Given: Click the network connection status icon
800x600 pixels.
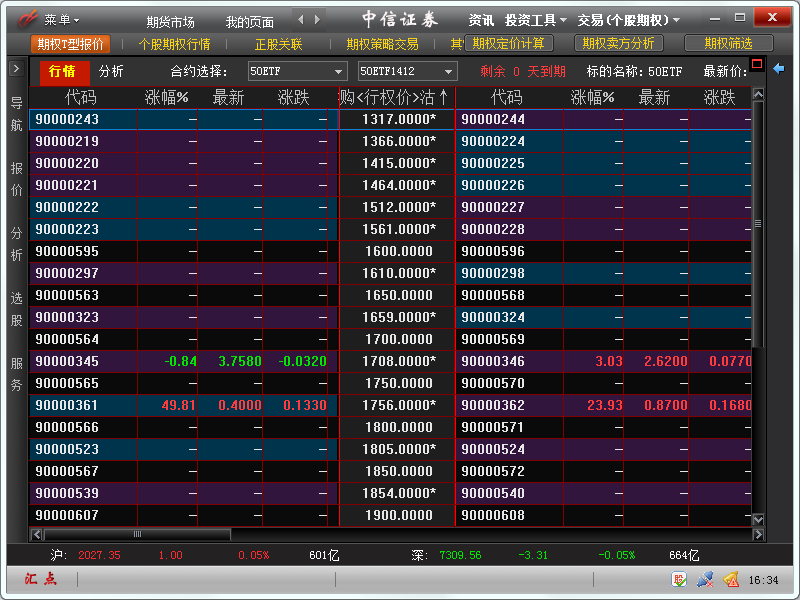Looking at the screenshot, I should [705, 579].
